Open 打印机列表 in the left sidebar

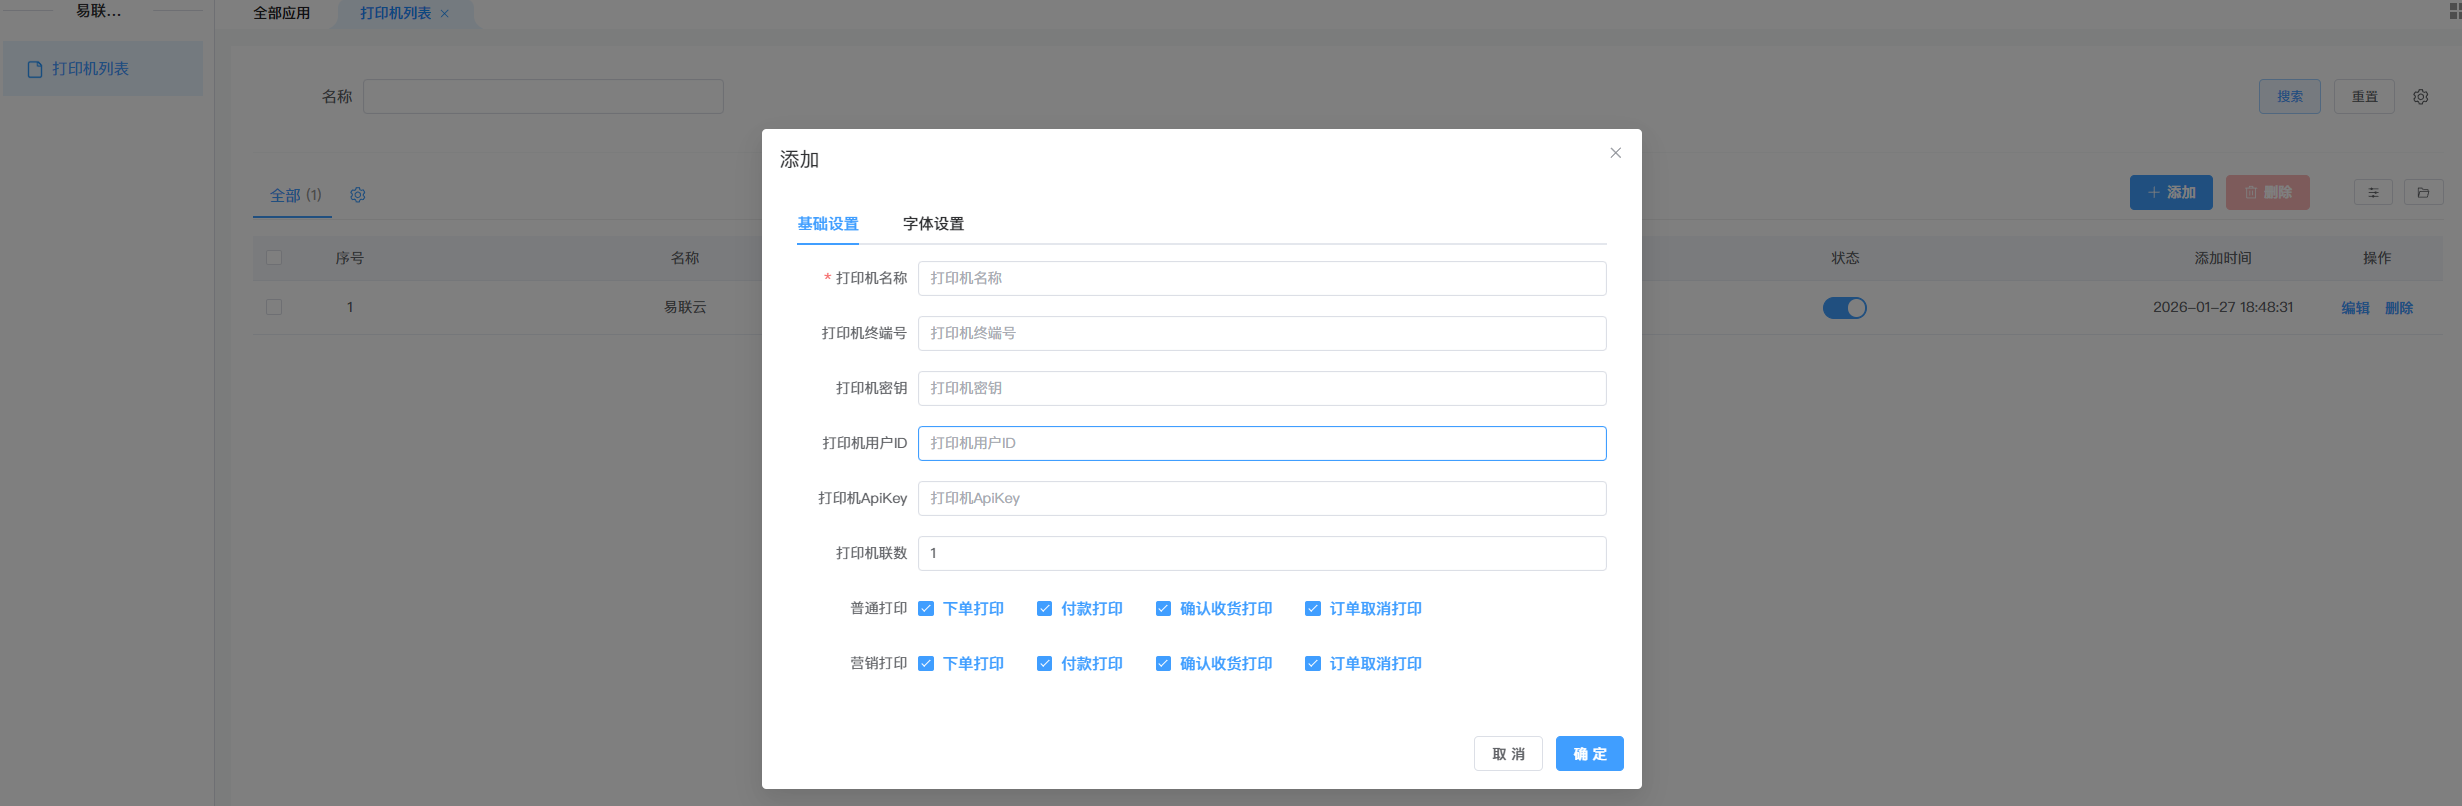[103, 69]
